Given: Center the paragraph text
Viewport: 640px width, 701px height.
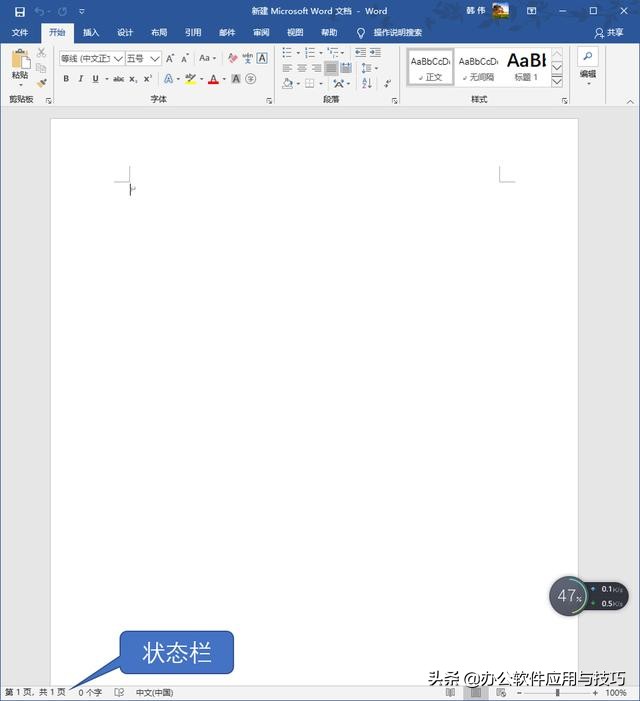Looking at the screenshot, I should [302, 68].
